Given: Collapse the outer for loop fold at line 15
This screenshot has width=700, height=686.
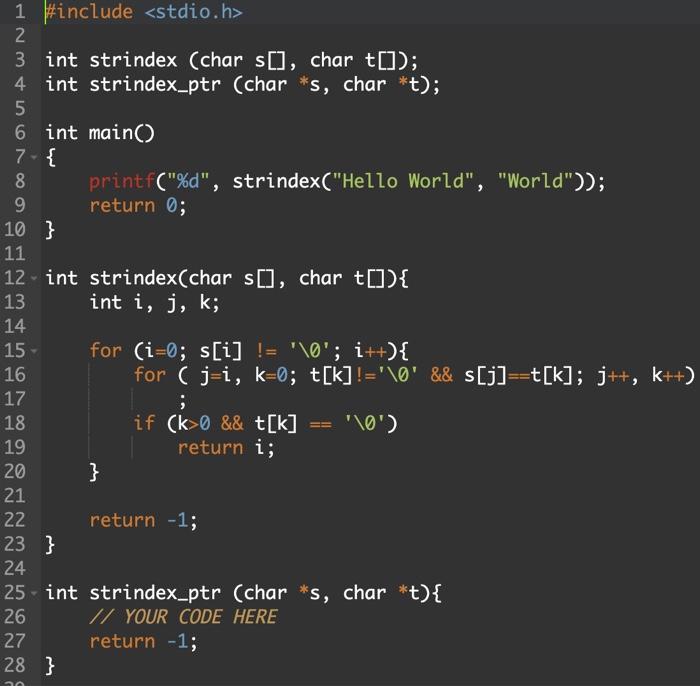Looking at the screenshot, I should [x=34, y=351].
